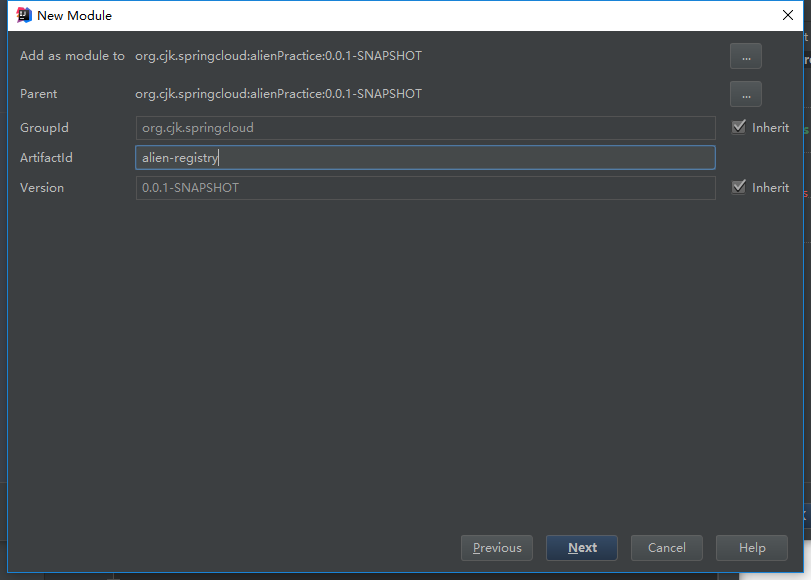Image resolution: width=811 pixels, height=580 pixels.
Task: Select the Add as module to project text
Action: click(278, 56)
